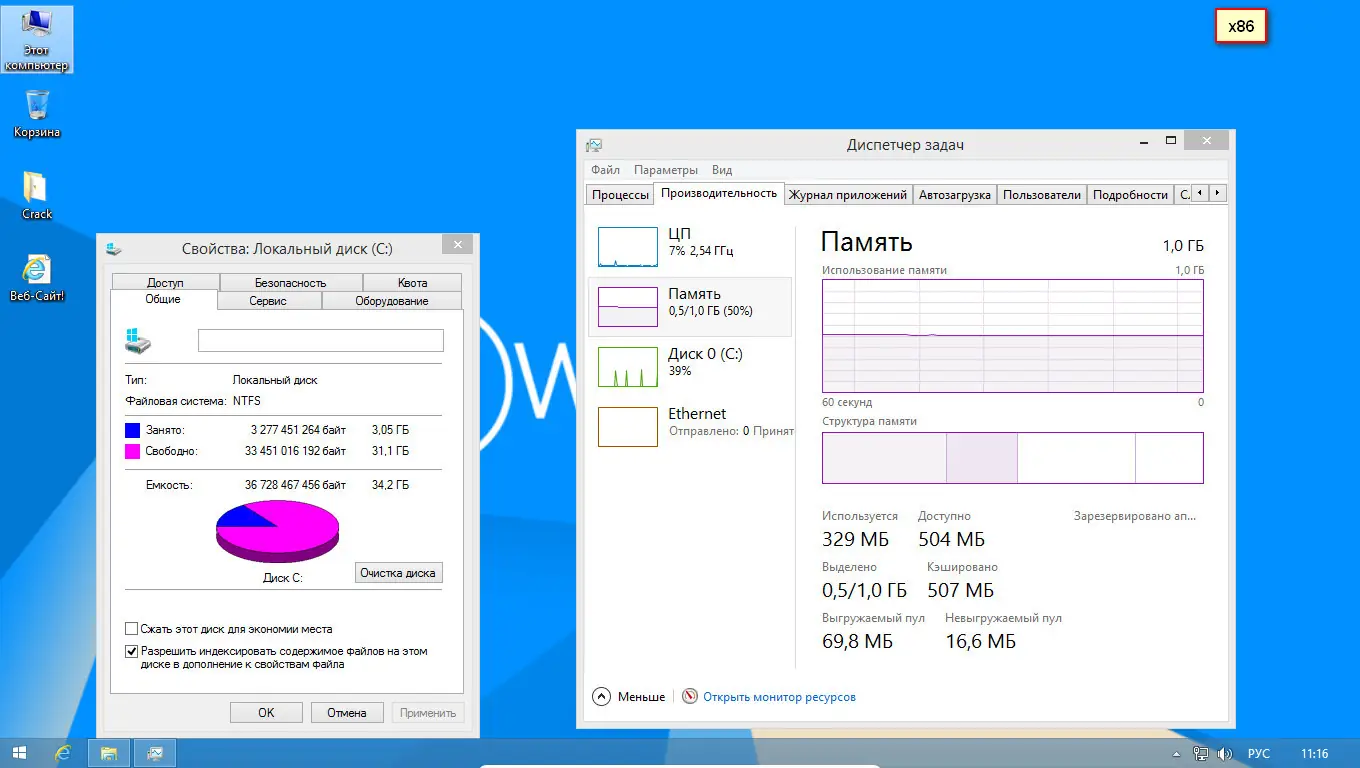Open the Ethernet performance graph
This screenshot has width=1360, height=768.
(x=690, y=427)
